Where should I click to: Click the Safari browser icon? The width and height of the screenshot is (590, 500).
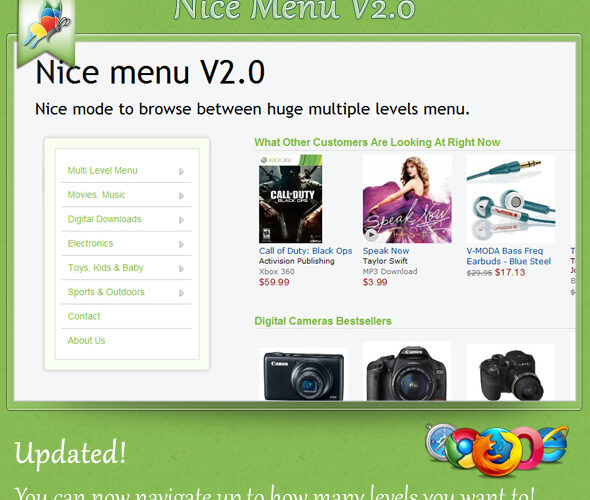click(x=440, y=441)
